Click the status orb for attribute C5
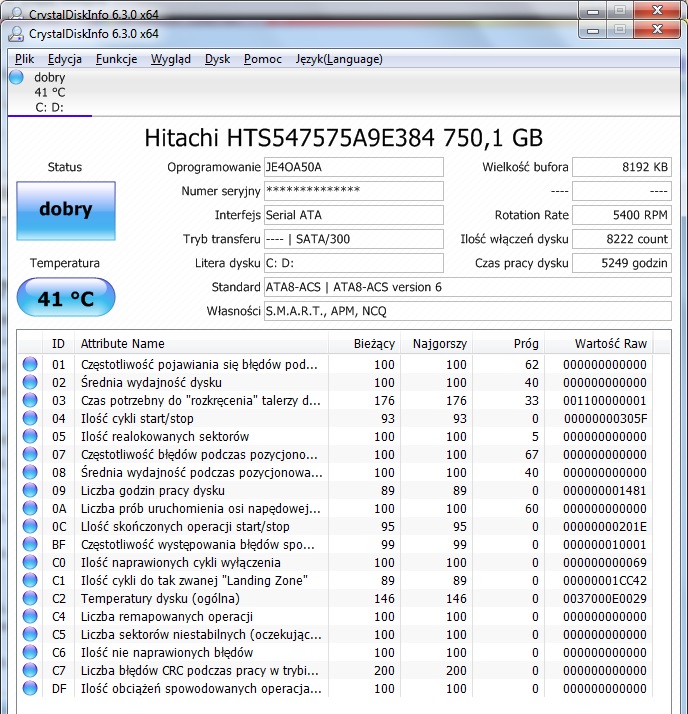Viewport: 688px width, 714px height. coord(30,634)
